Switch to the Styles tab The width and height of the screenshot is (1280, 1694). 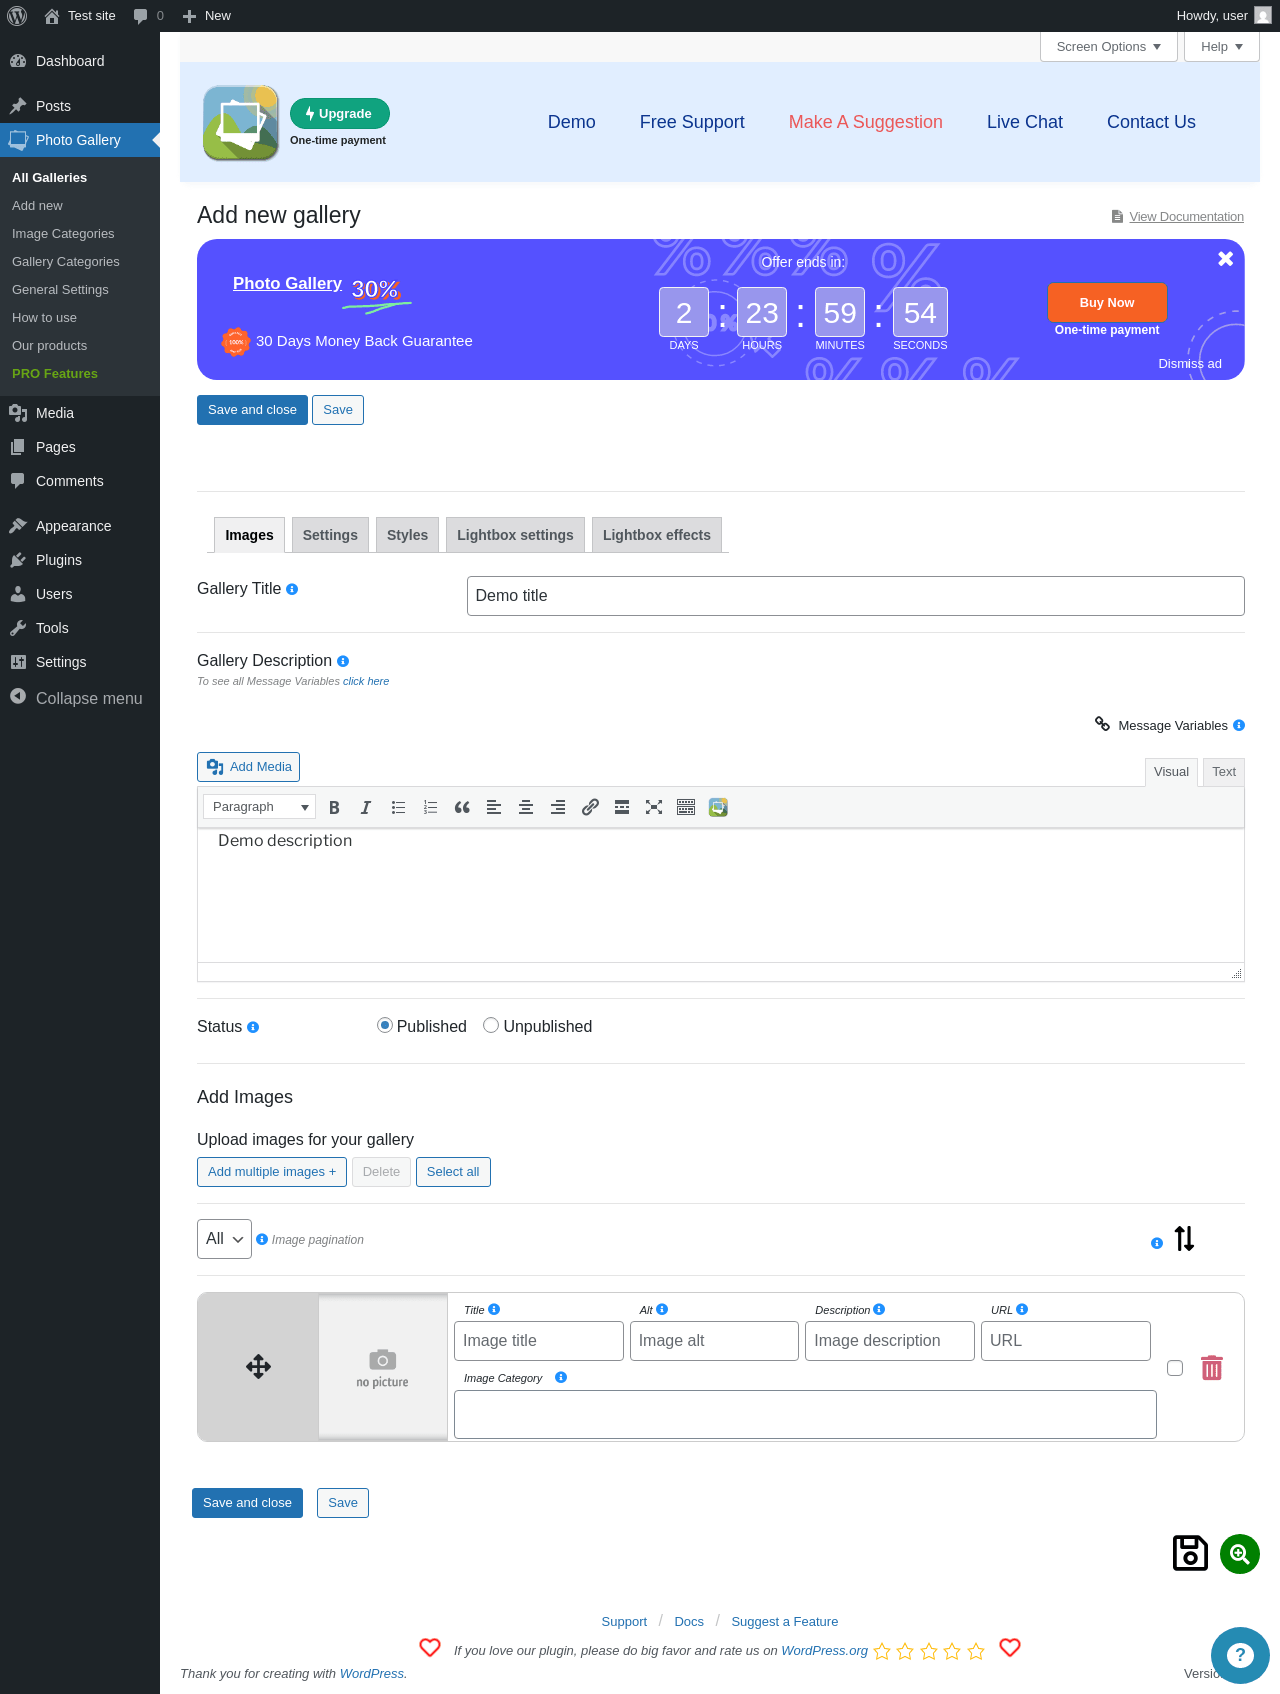point(407,535)
